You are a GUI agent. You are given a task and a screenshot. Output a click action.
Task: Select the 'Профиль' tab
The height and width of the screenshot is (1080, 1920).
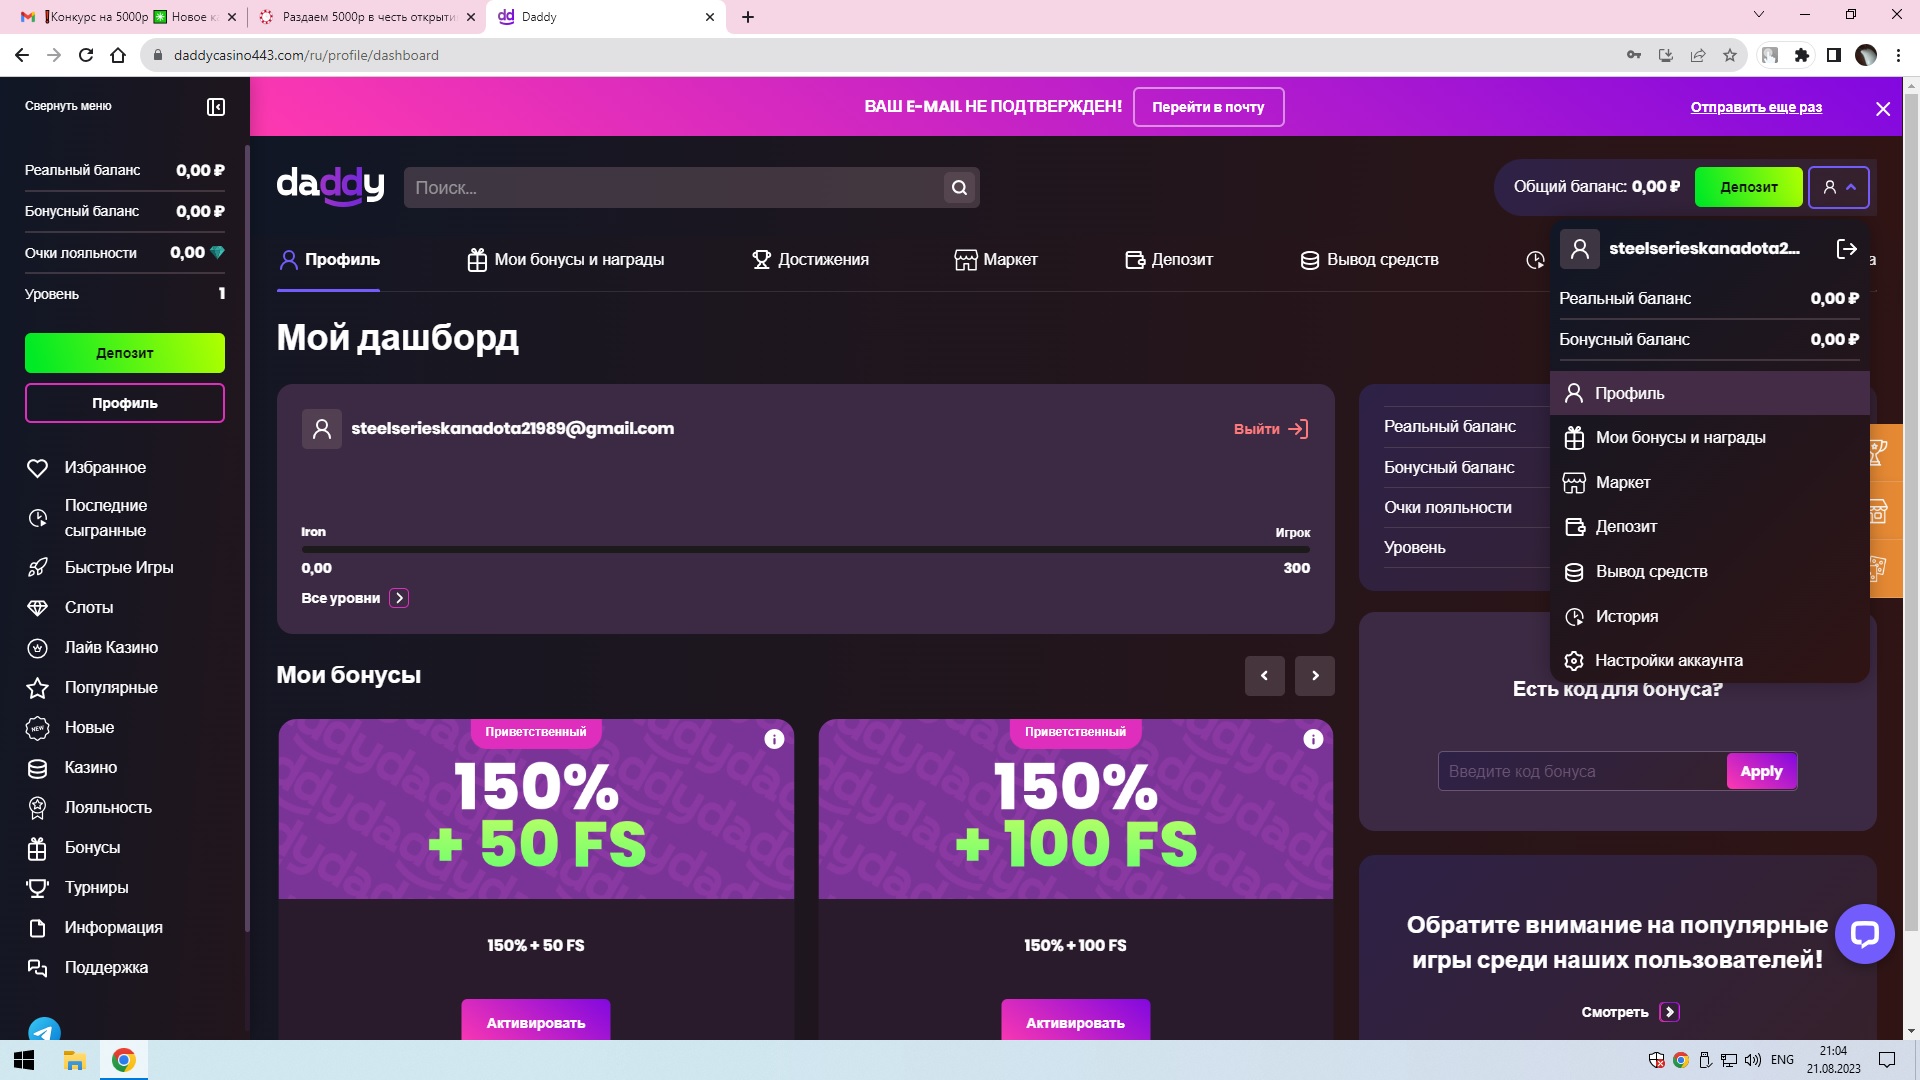pos(329,260)
